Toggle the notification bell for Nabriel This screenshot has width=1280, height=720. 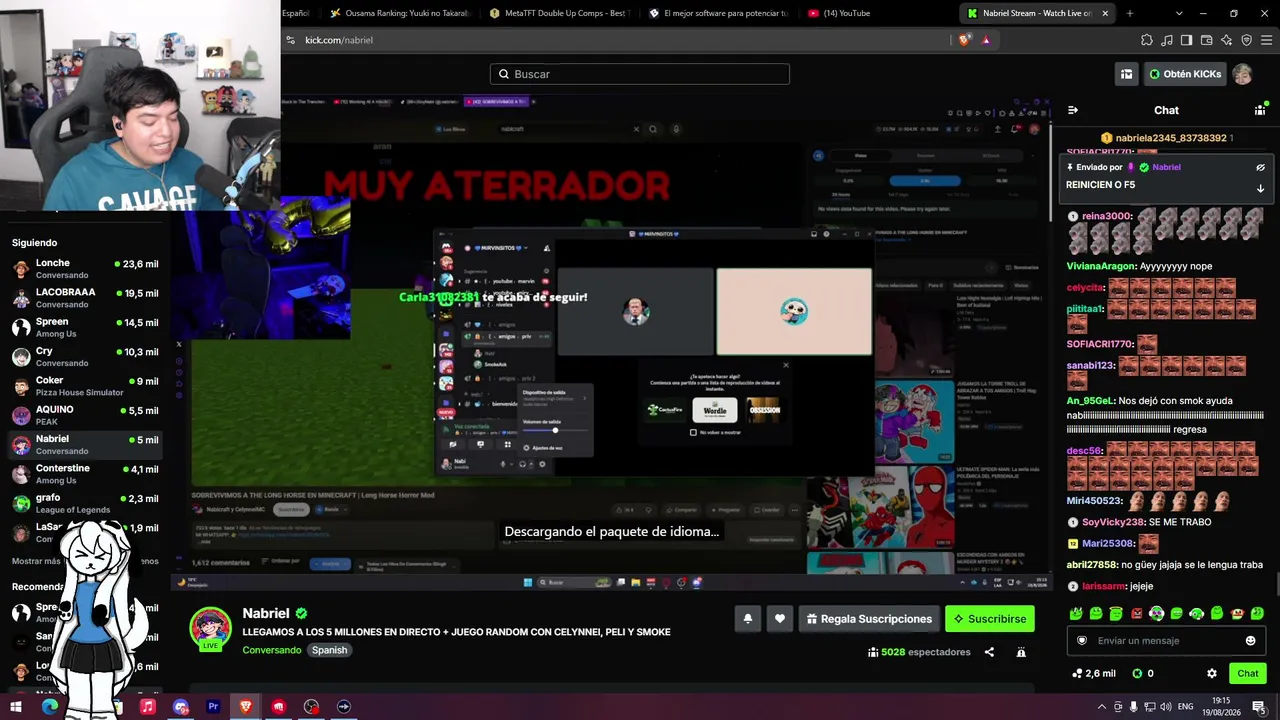[747, 619]
